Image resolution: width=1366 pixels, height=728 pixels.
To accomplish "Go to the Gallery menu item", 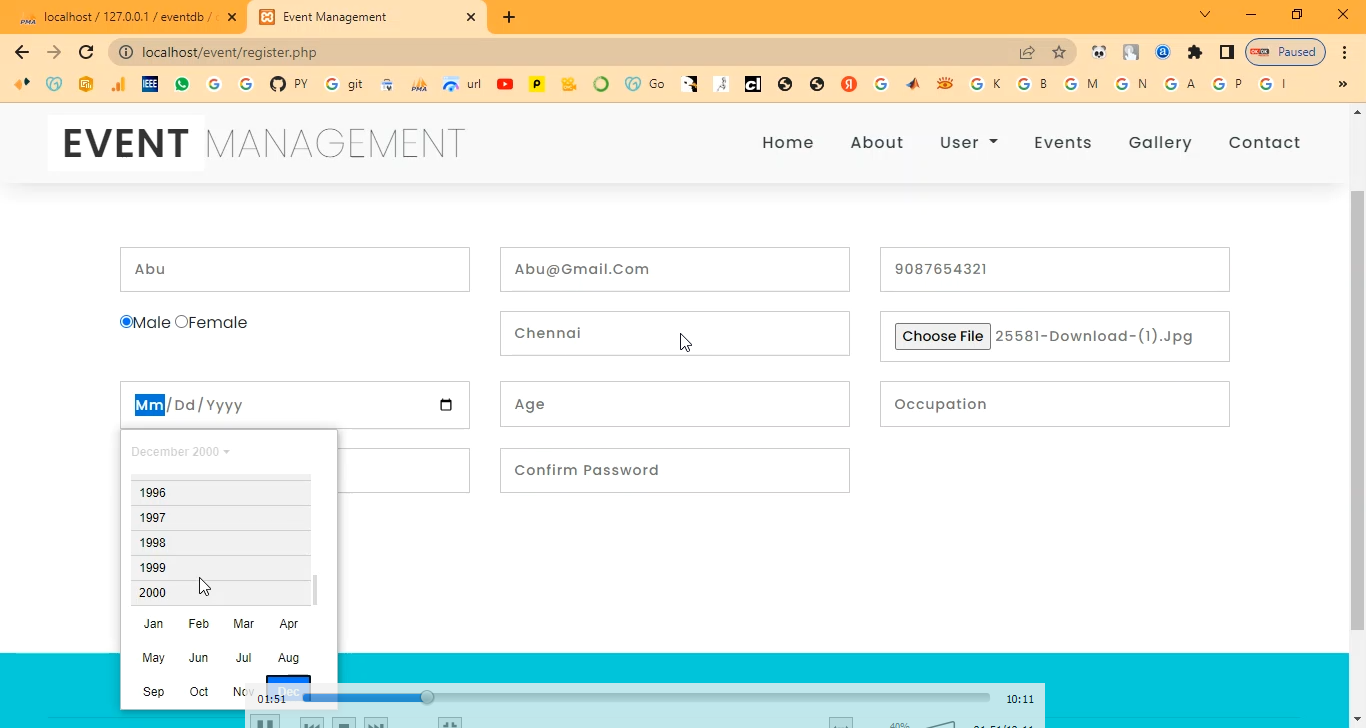I will (1160, 143).
